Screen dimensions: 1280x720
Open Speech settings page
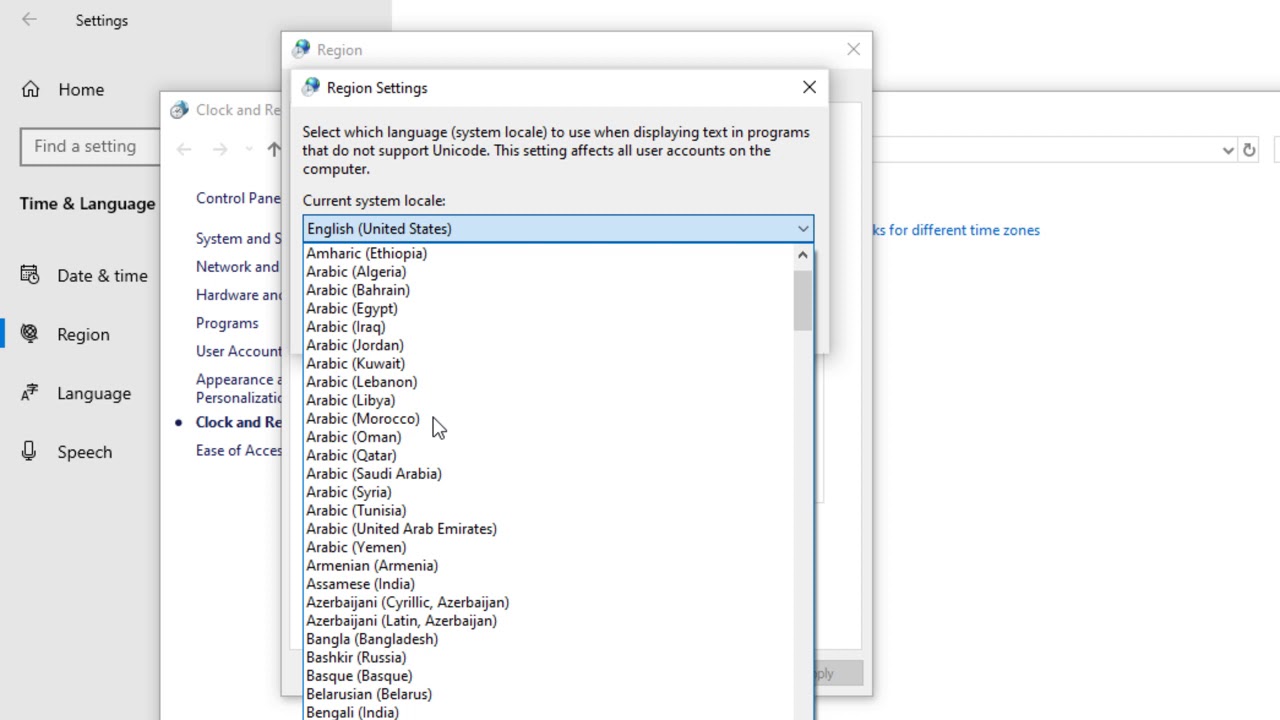[66, 452]
